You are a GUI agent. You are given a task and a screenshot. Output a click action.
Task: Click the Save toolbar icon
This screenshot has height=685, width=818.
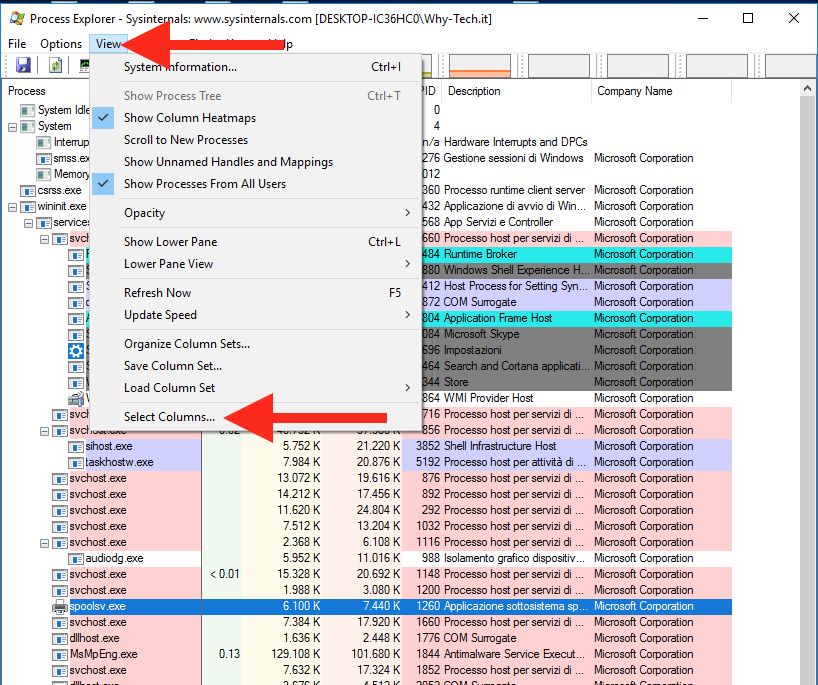click(23, 65)
